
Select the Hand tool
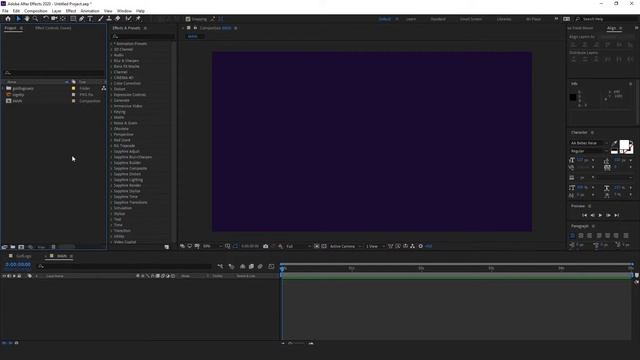tap(27, 19)
